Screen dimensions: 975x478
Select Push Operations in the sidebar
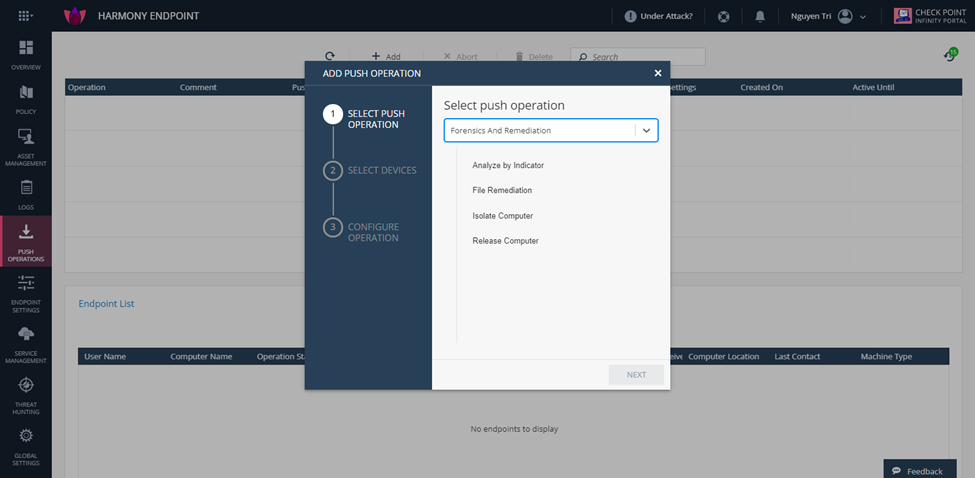tap(25, 242)
